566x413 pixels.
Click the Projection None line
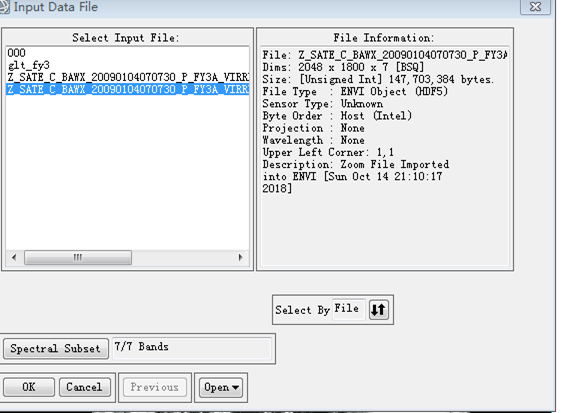tap(313, 128)
